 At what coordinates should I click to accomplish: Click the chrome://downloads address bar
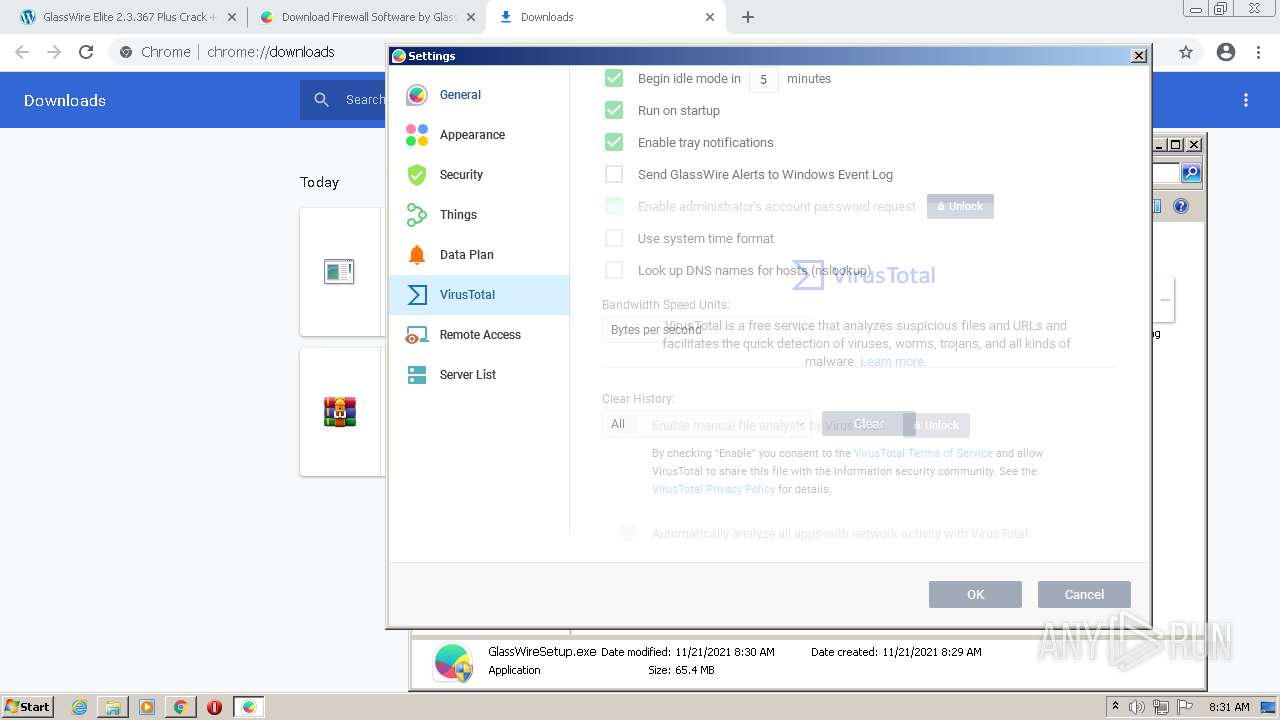pyautogui.click(x=270, y=52)
